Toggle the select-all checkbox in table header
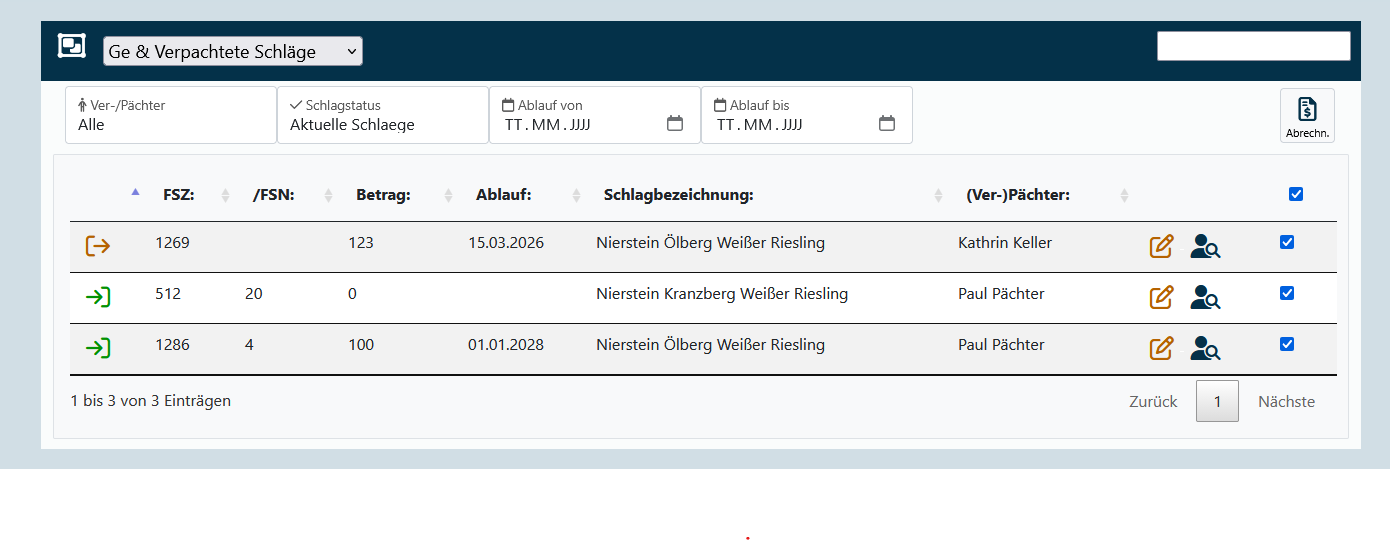Image resolution: width=1390 pixels, height=541 pixels. [x=1296, y=194]
